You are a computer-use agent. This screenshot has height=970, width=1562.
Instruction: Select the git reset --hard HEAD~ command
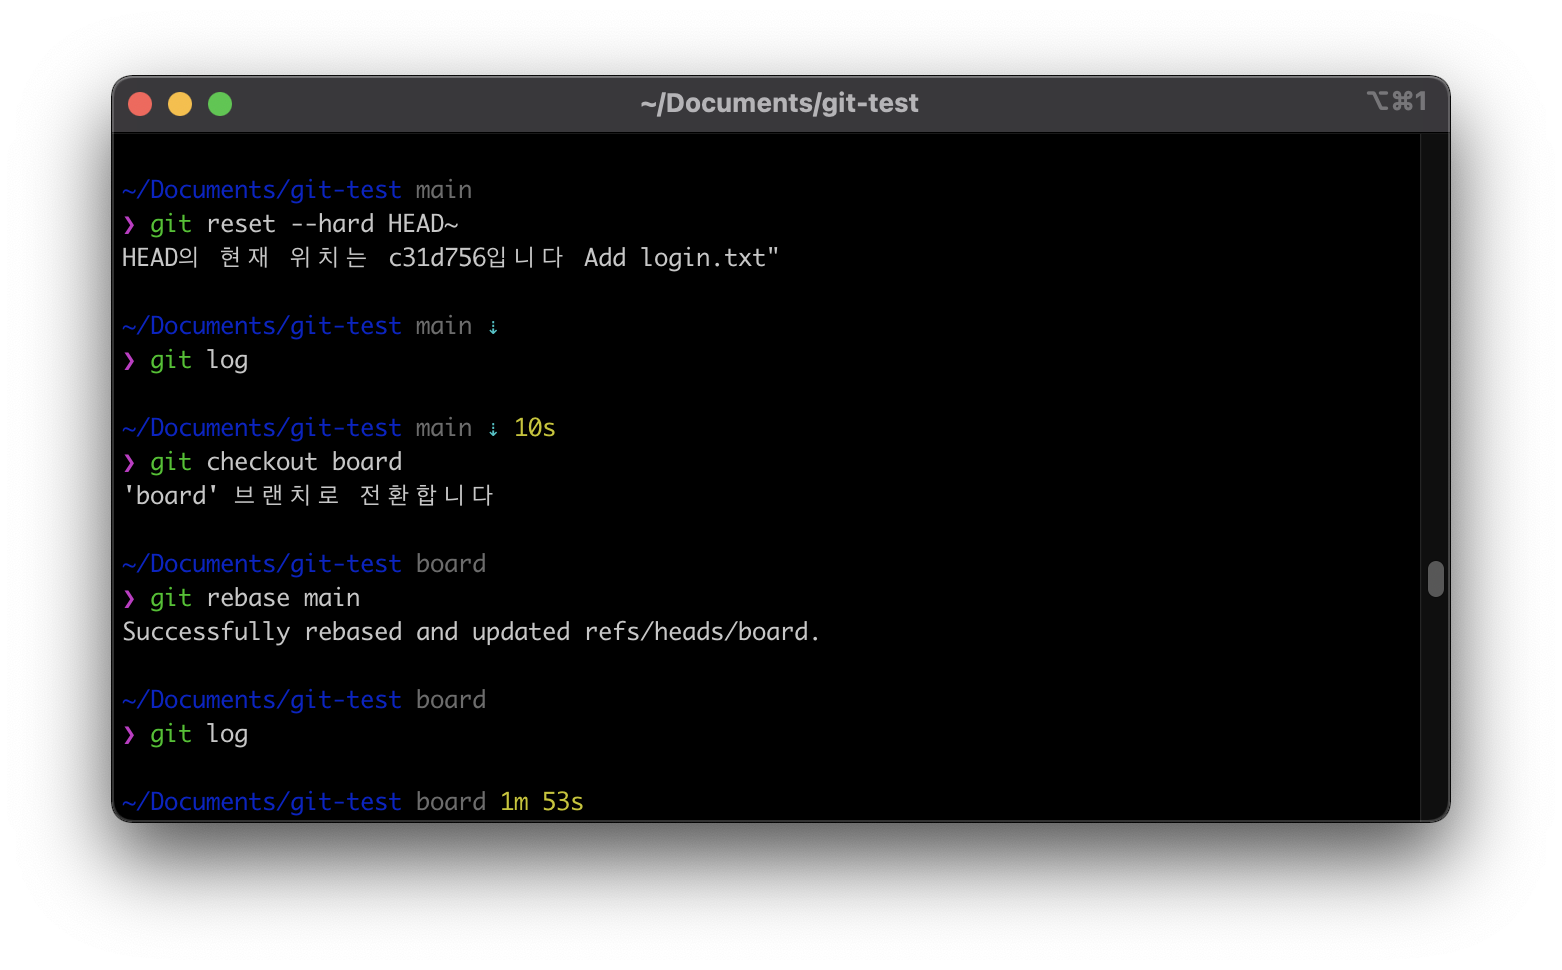(x=304, y=223)
